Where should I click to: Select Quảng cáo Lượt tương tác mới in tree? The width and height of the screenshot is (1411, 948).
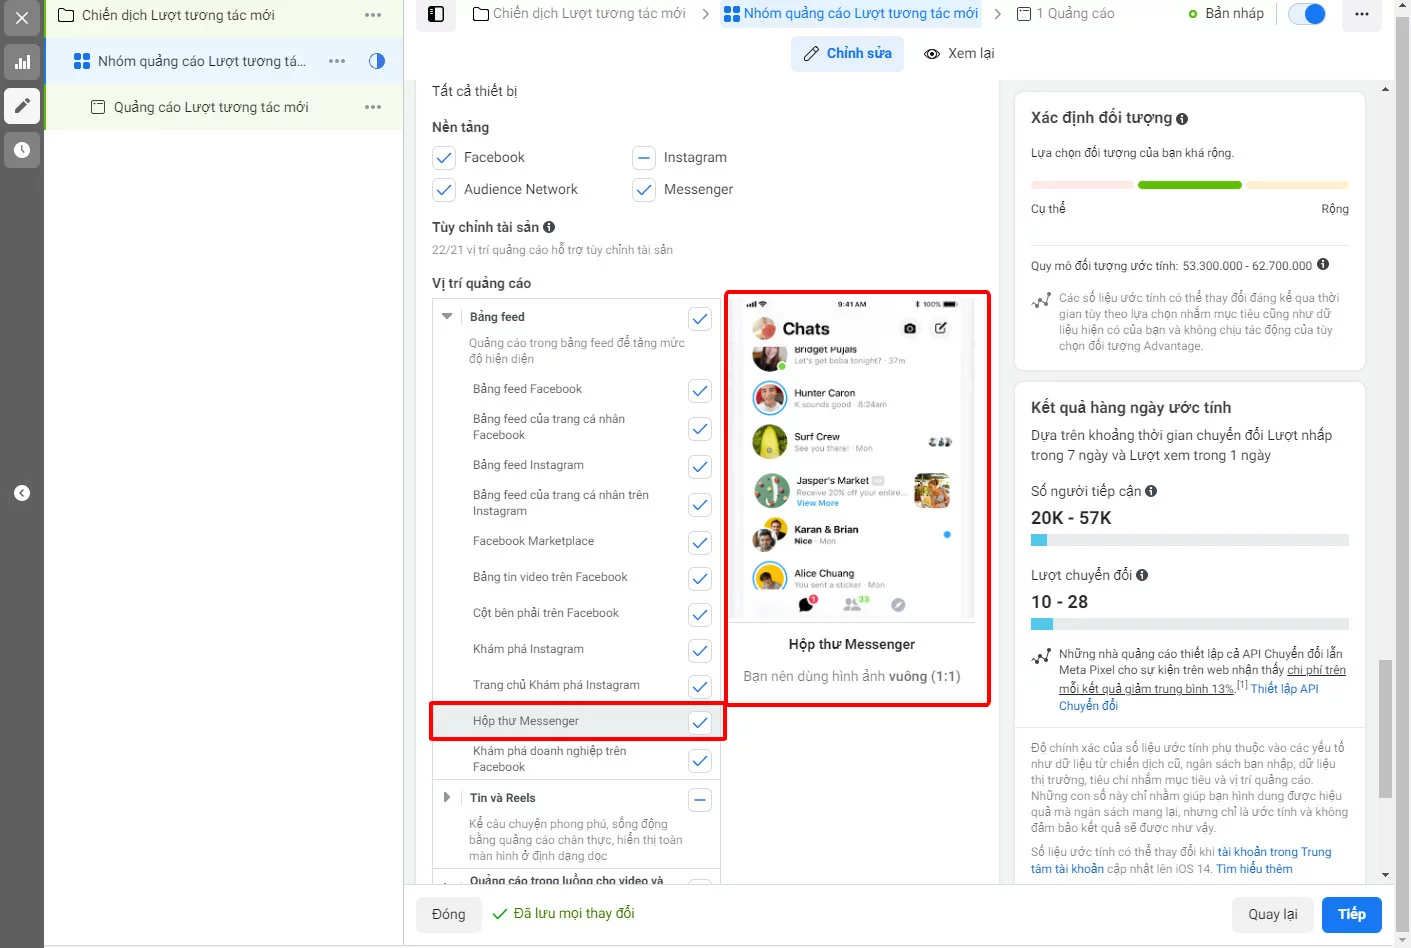(x=211, y=107)
